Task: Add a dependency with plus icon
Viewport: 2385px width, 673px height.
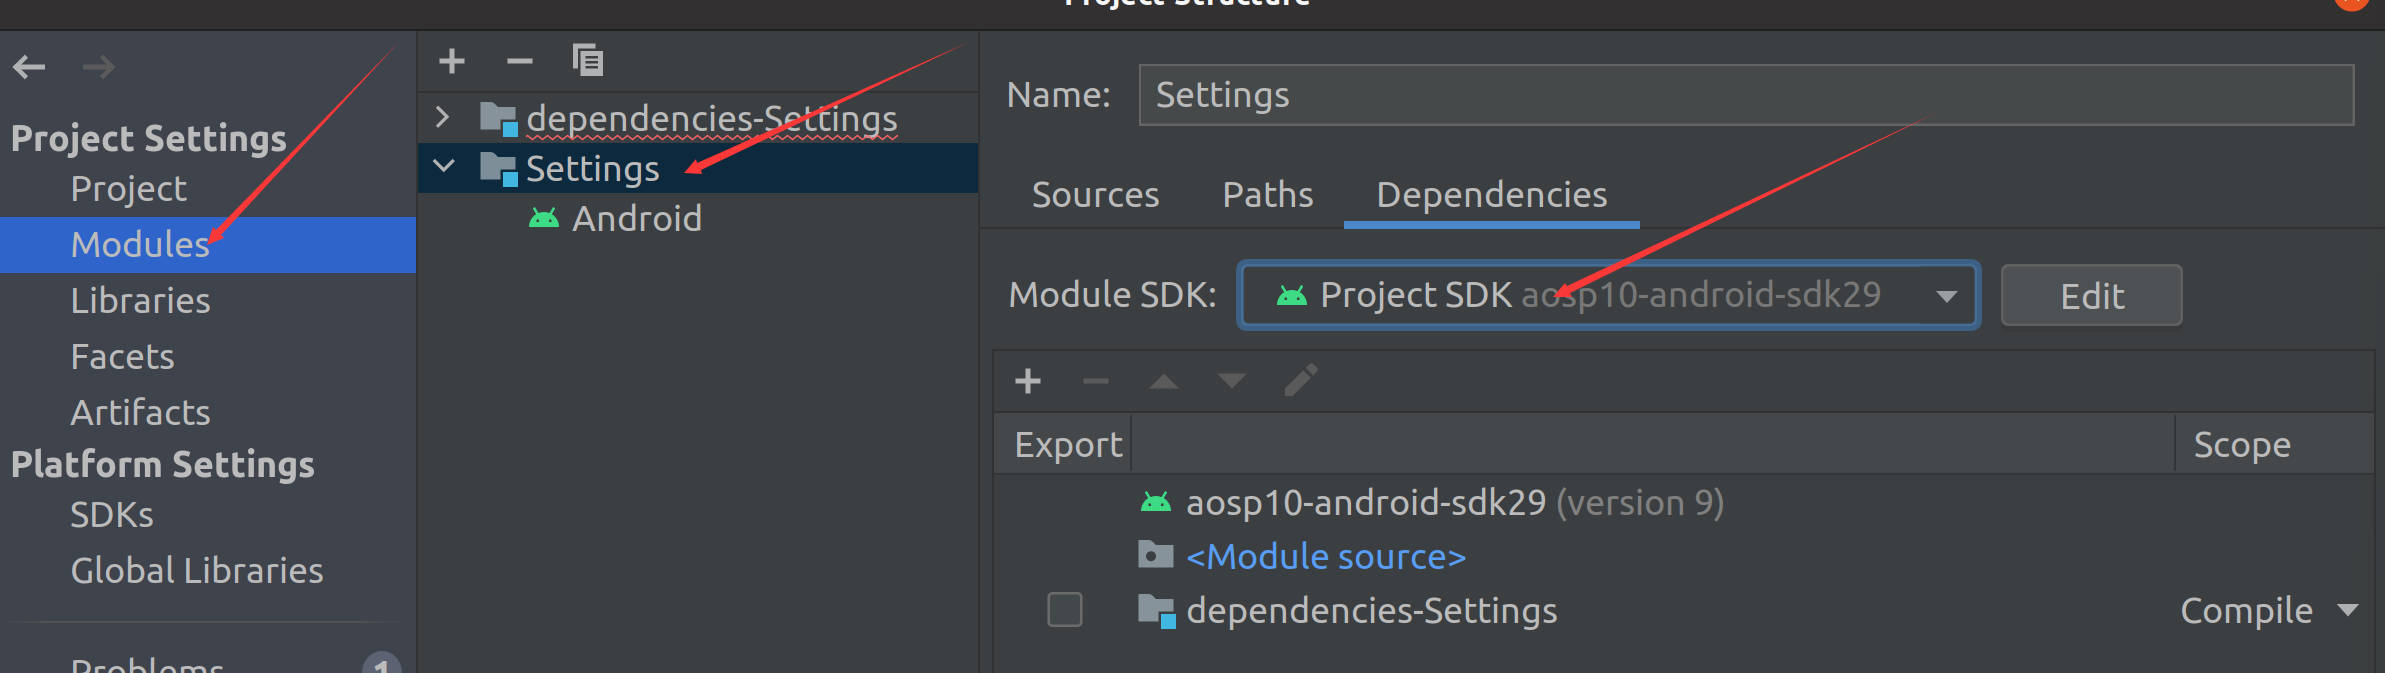Action: 1028,381
